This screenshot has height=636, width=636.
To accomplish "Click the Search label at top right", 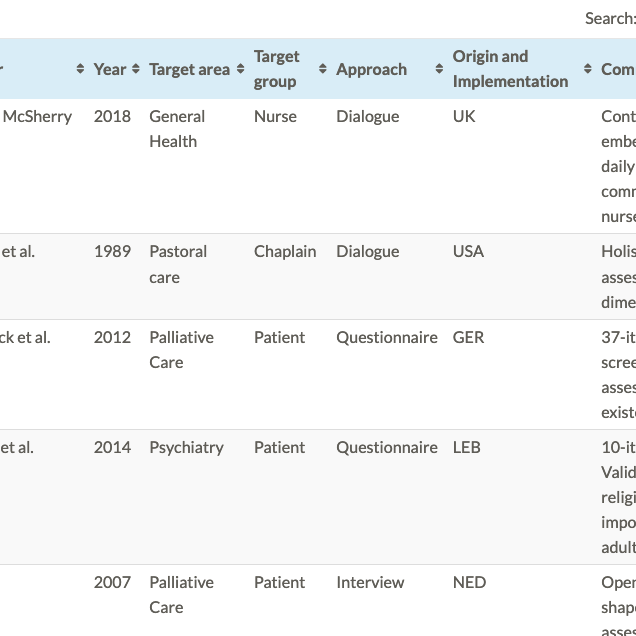I will (609, 18).
